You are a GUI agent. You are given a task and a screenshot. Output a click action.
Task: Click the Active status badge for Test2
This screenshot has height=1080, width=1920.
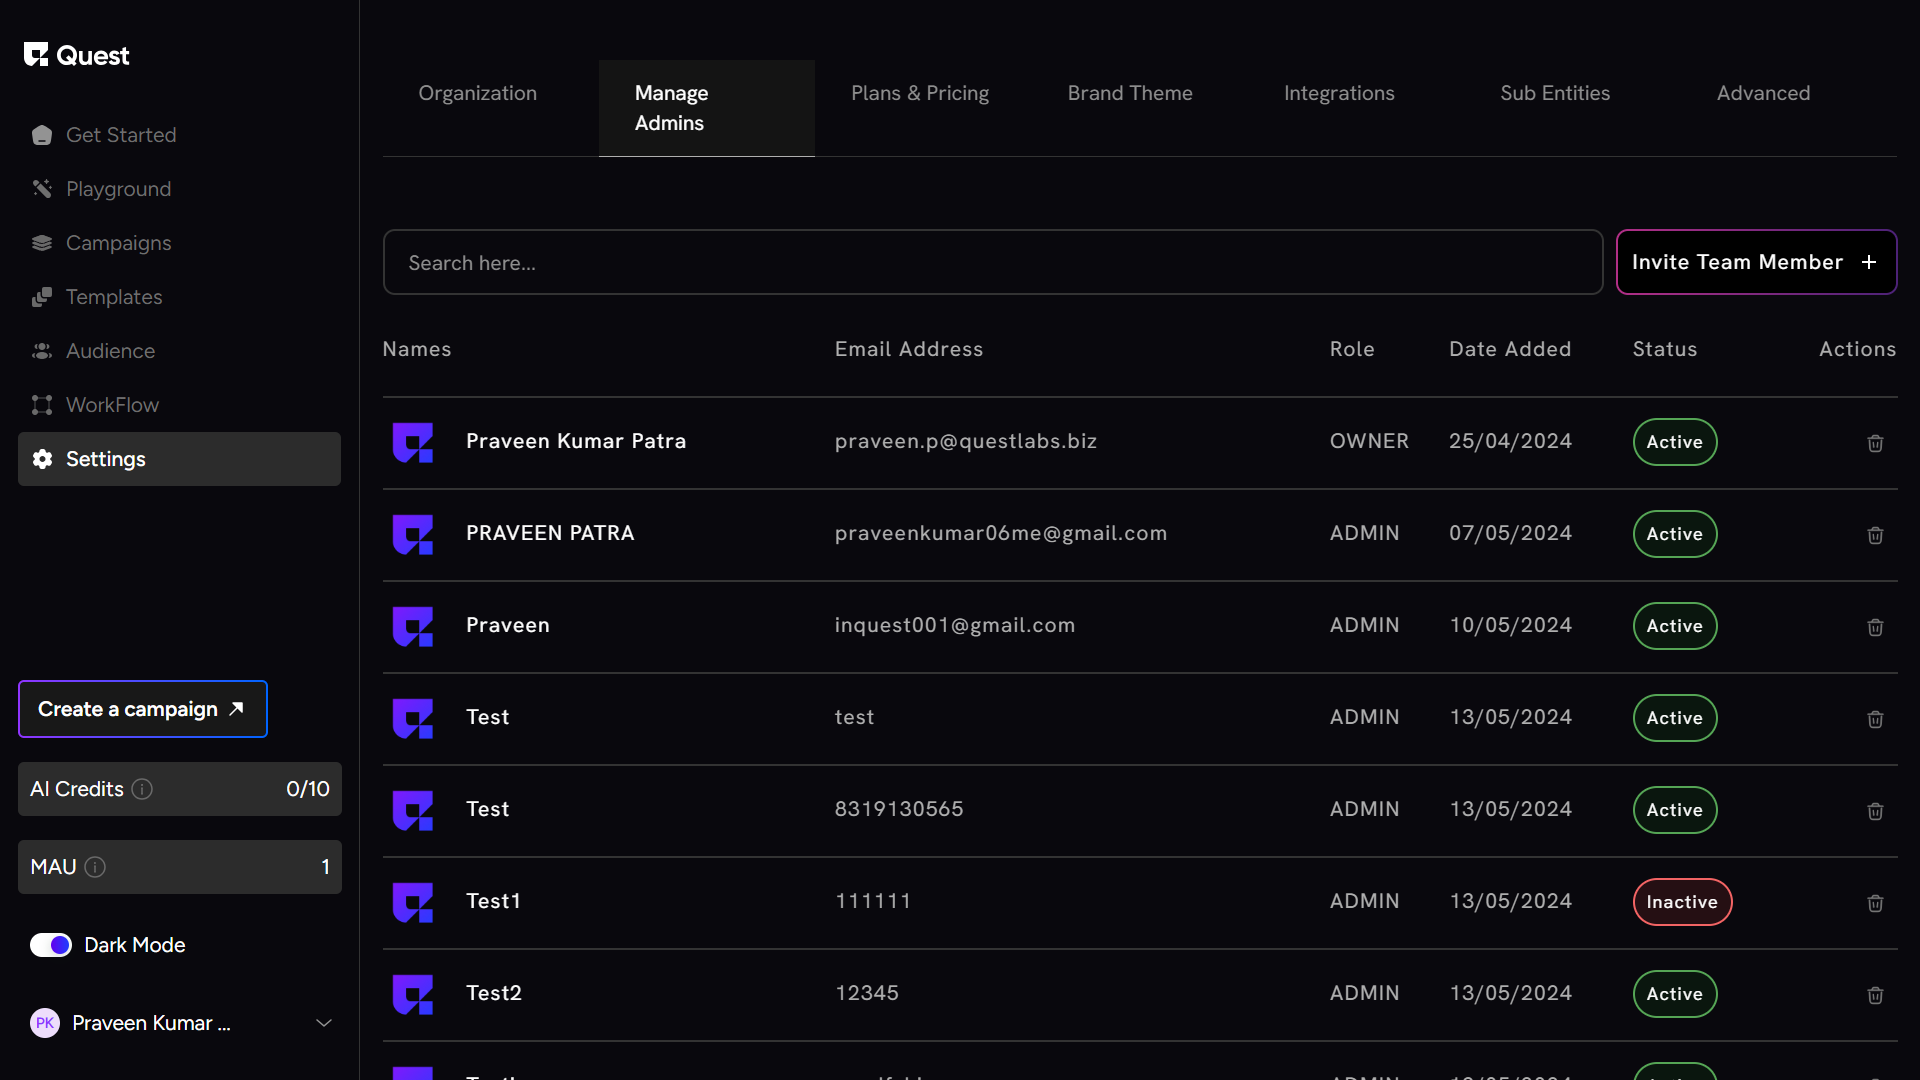point(1674,994)
